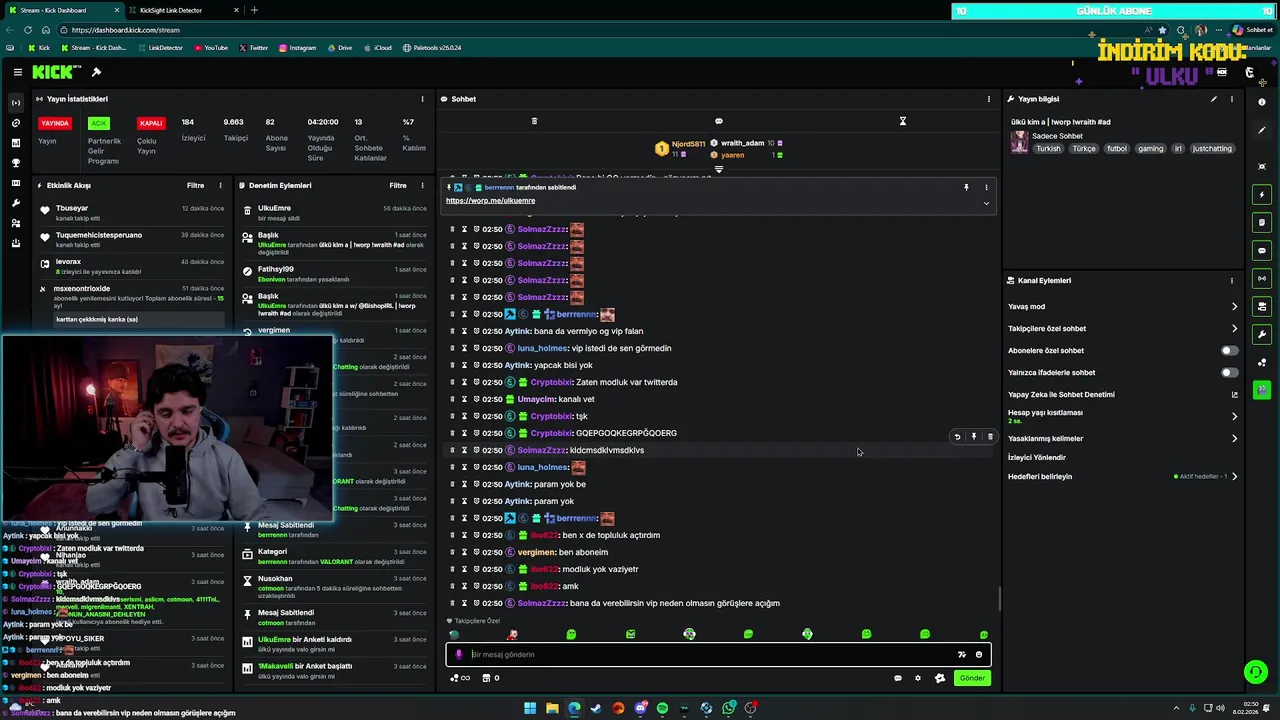Click the justchatting tag
This screenshot has width=1280, height=720.
click(x=1212, y=149)
